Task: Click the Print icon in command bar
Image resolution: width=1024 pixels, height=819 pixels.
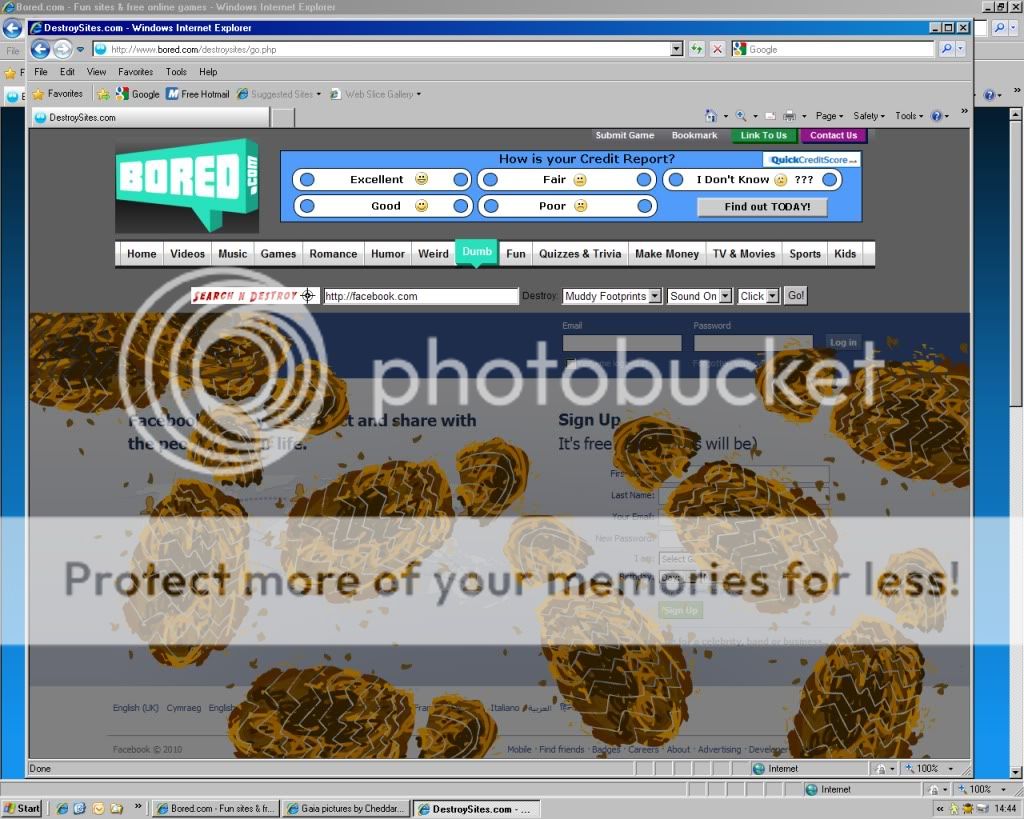Action: [x=789, y=116]
